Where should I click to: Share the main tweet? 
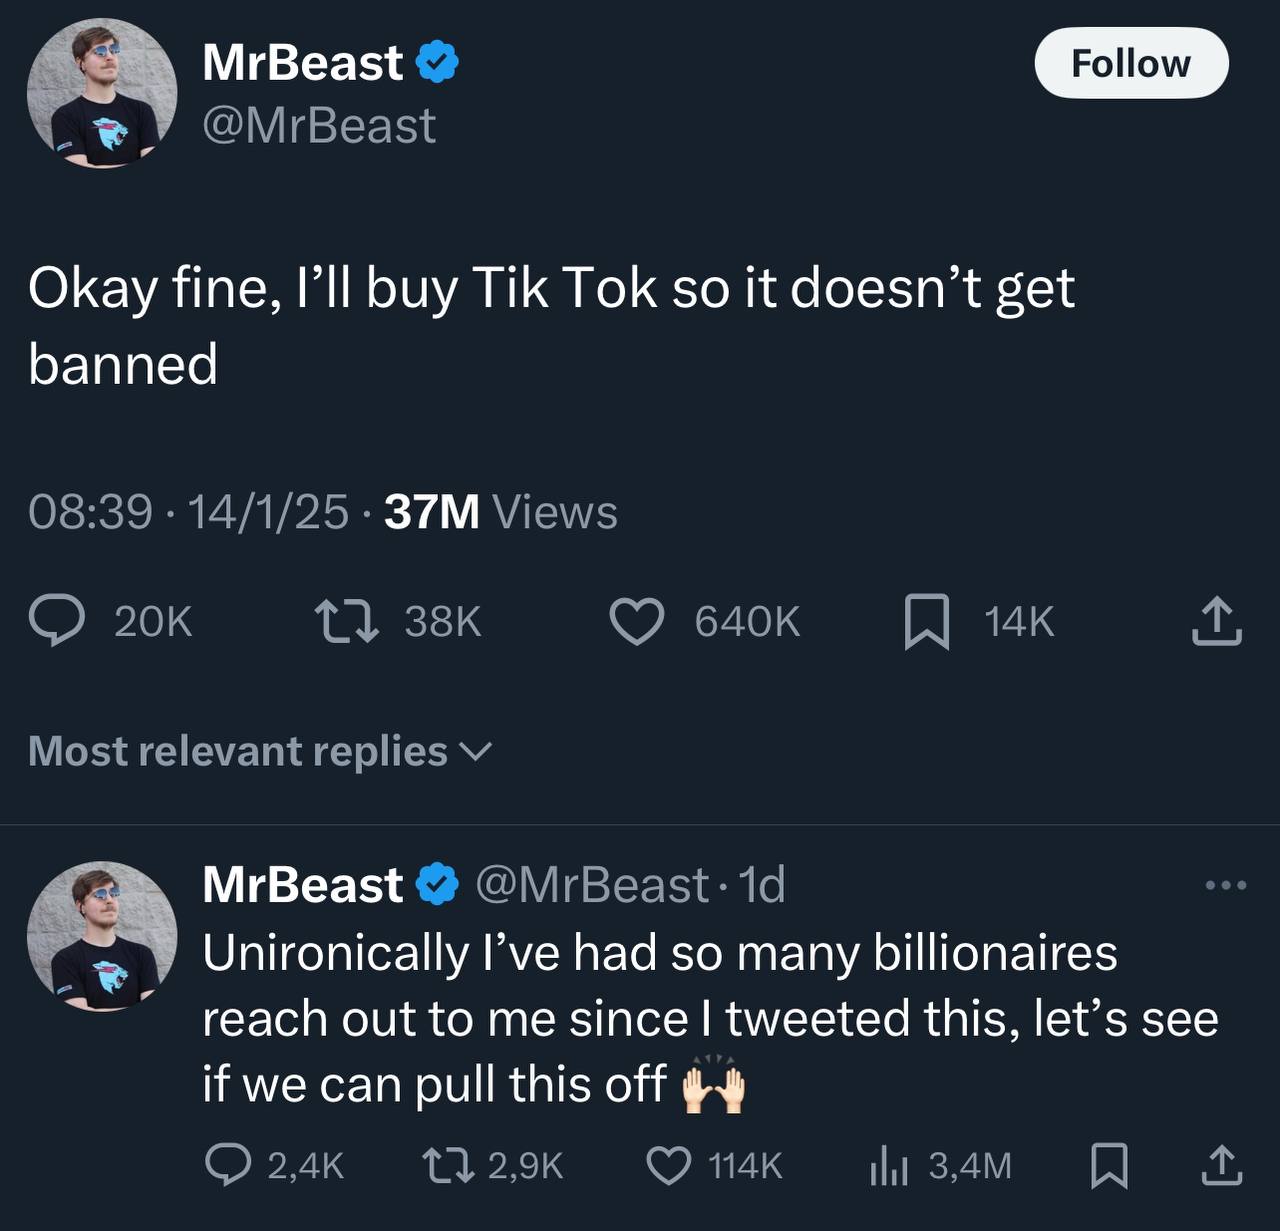point(1217,621)
